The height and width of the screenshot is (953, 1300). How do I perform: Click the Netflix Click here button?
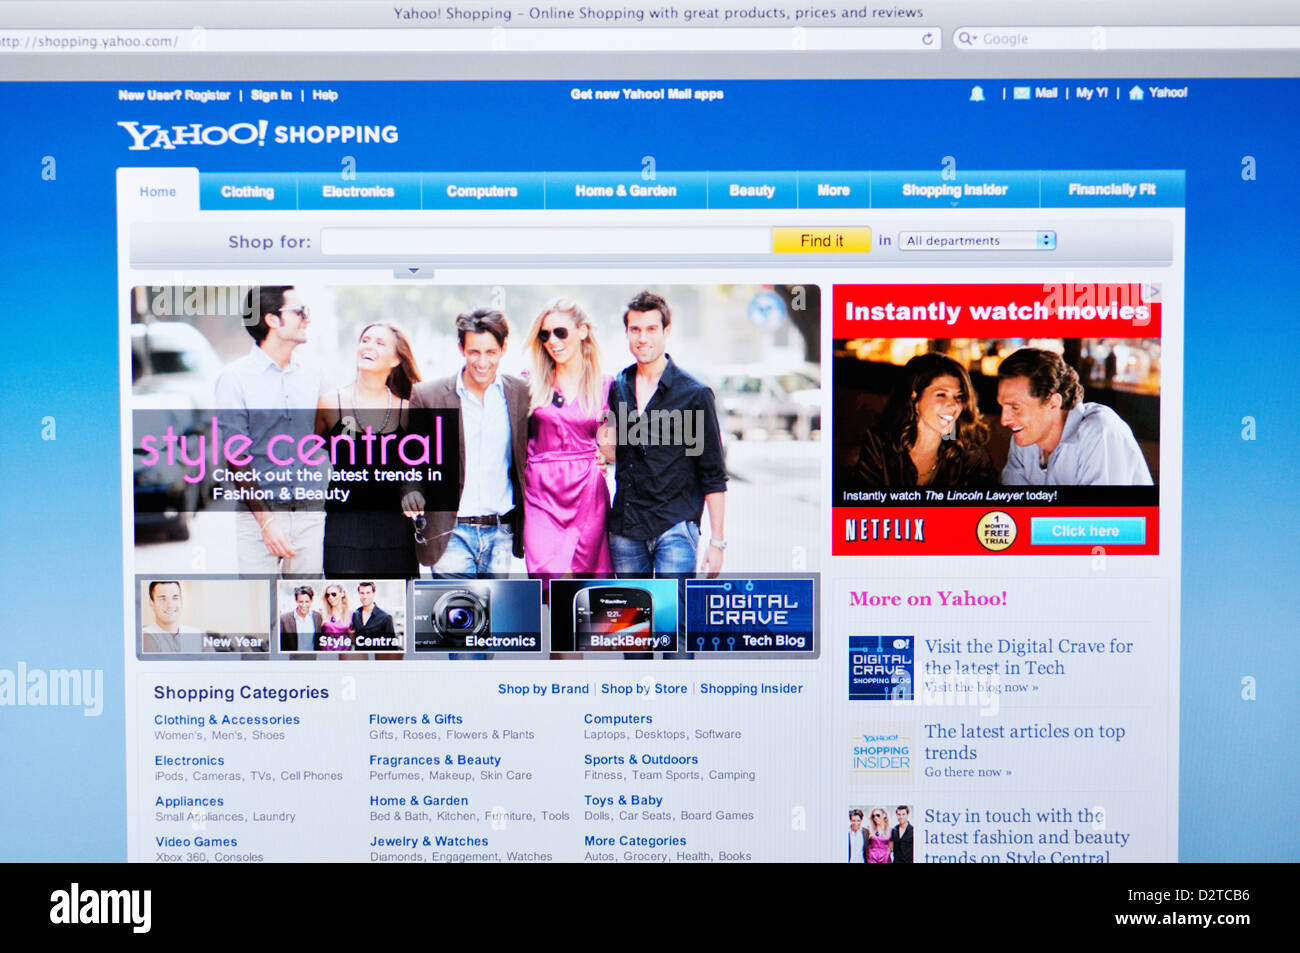pos(1086,531)
